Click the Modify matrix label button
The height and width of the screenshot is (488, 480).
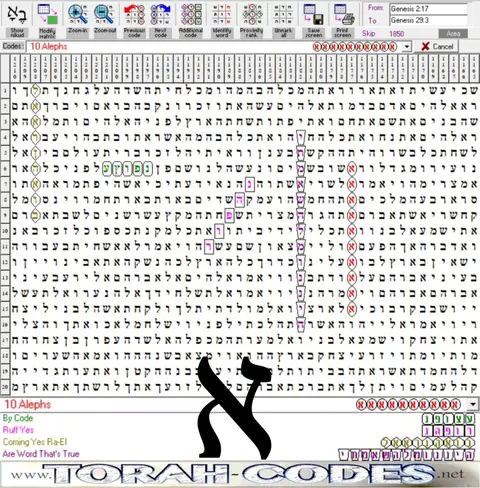(47, 33)
